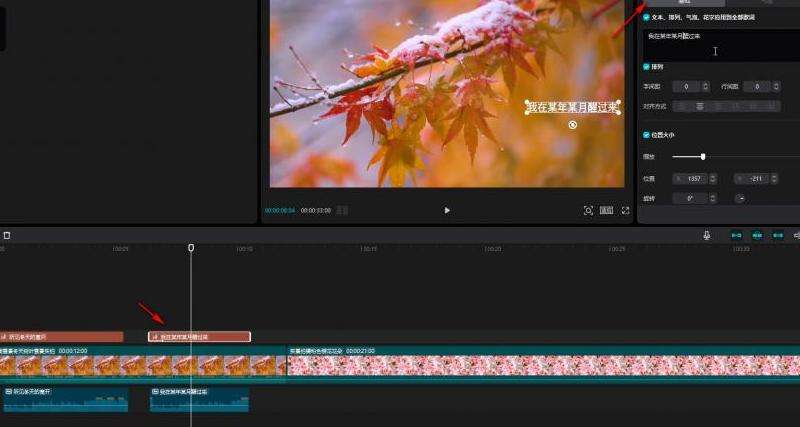Click the character spacing stepper arrows
The height and width of the screenshot is (427, 800).
(x=706, y=87)
